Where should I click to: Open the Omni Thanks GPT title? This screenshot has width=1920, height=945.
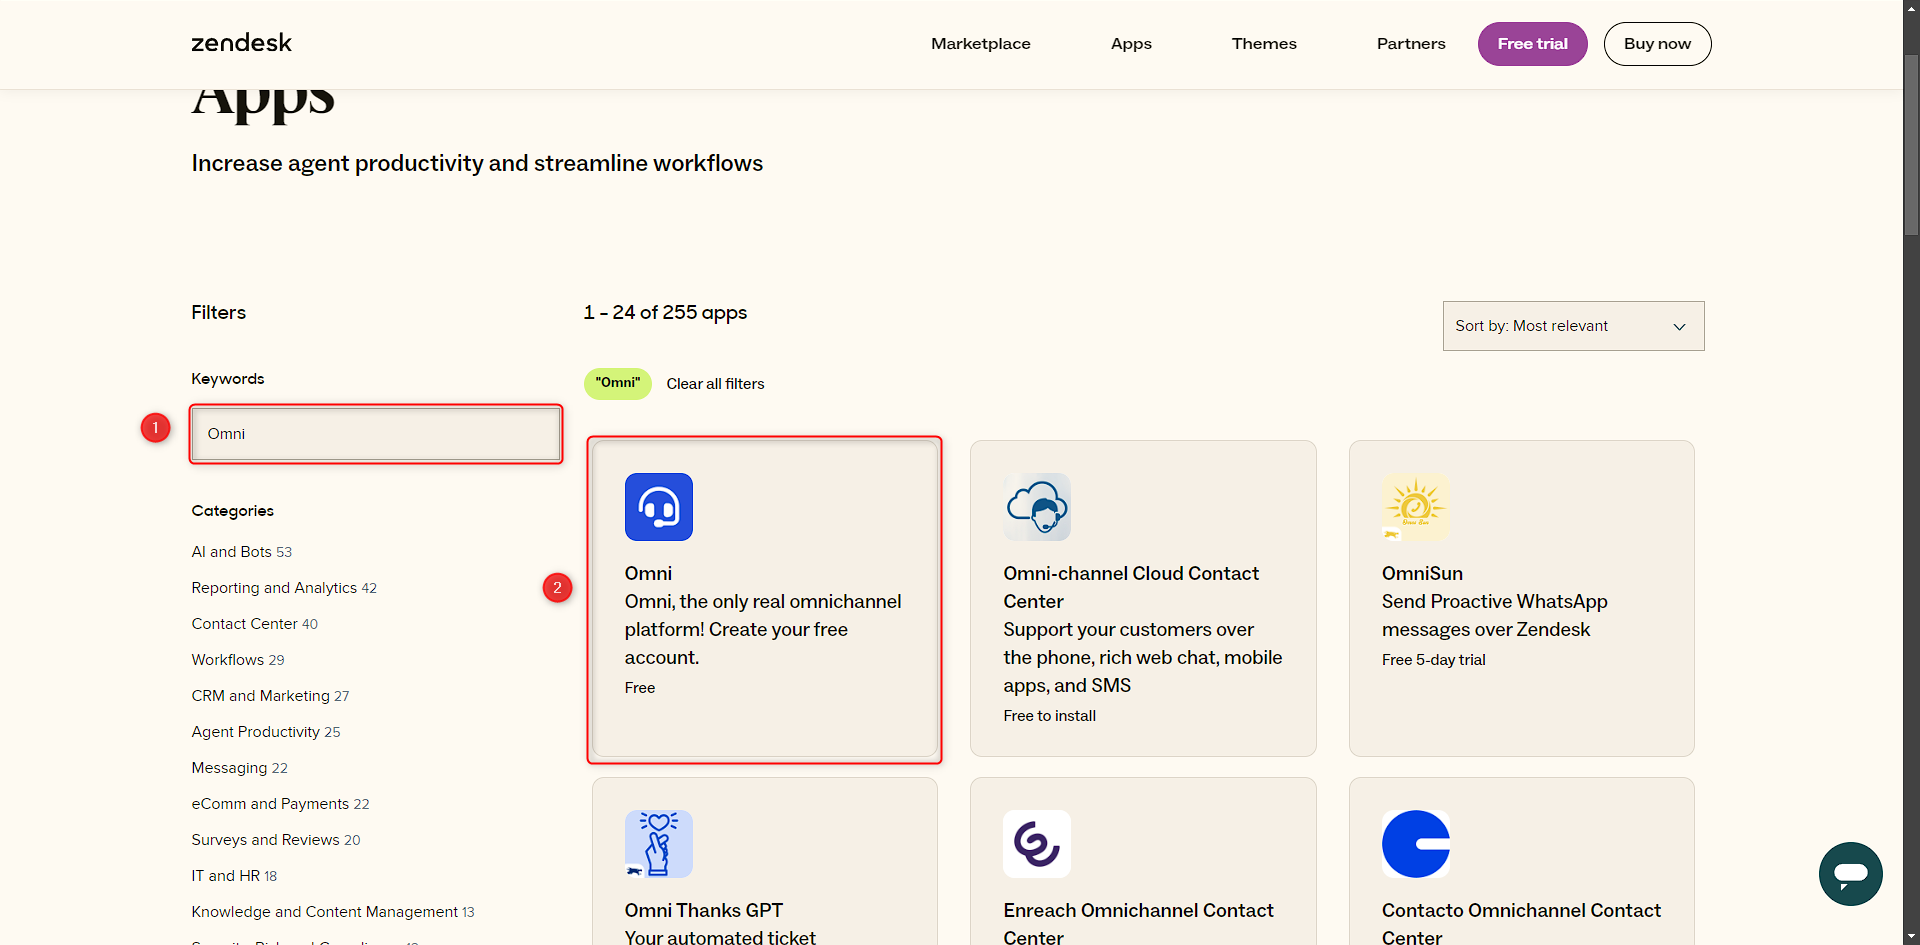click(703, 910)
